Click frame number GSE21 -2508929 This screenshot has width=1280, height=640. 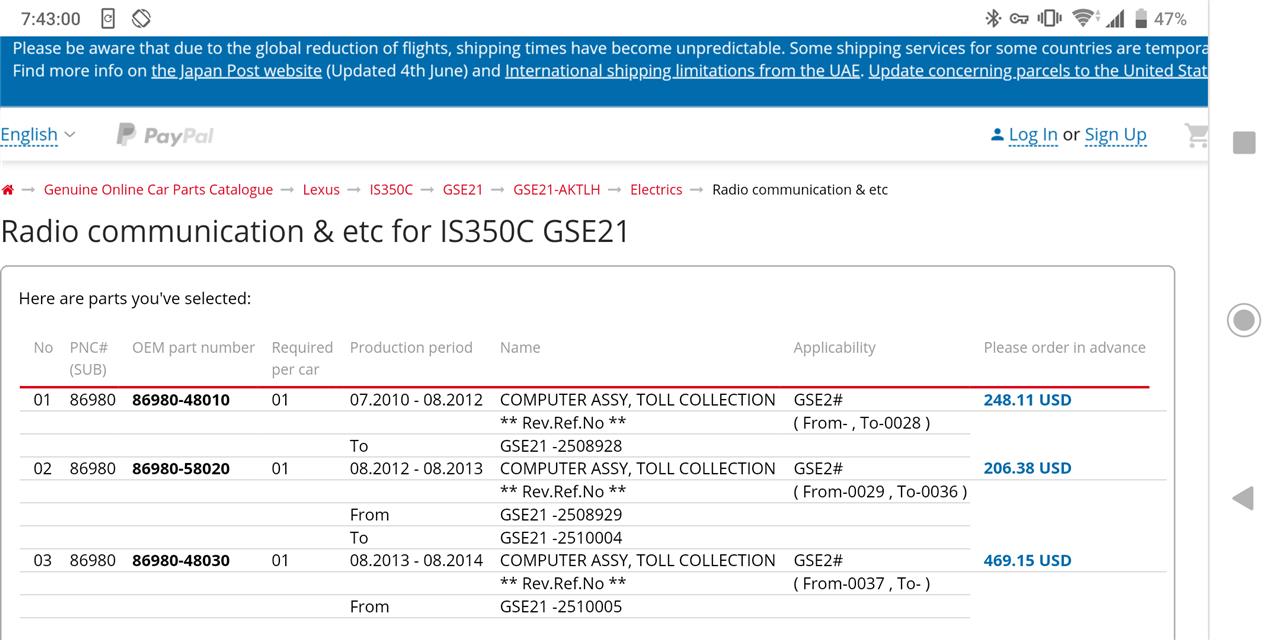click(x=561, y=515)
